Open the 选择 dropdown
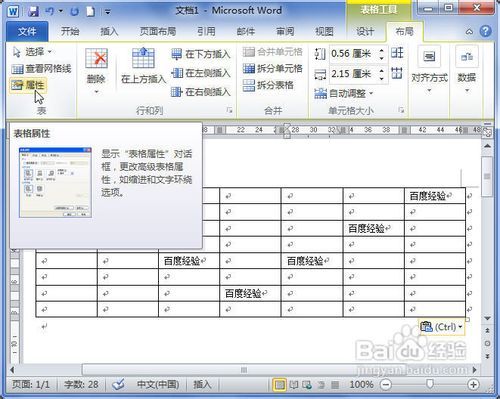 click(32, 52)
